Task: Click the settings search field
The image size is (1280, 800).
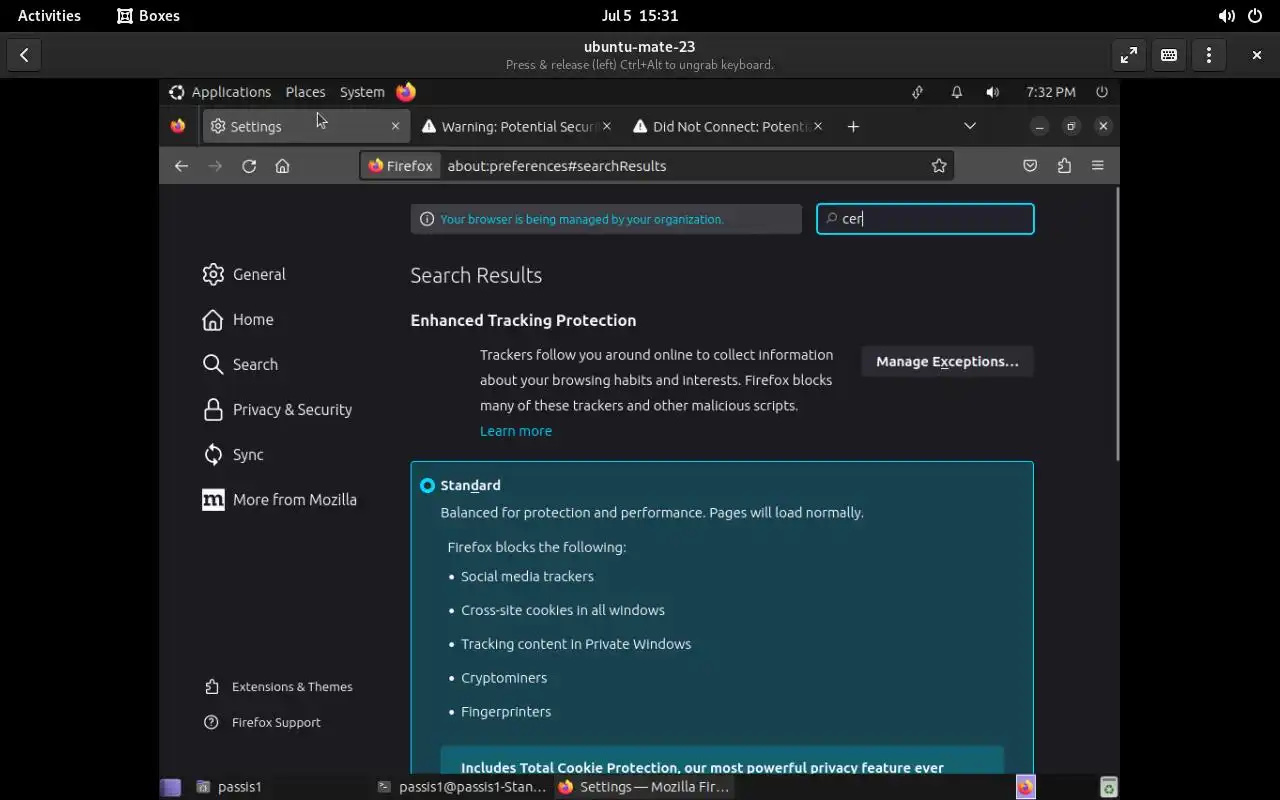Action: coord(925,219)
